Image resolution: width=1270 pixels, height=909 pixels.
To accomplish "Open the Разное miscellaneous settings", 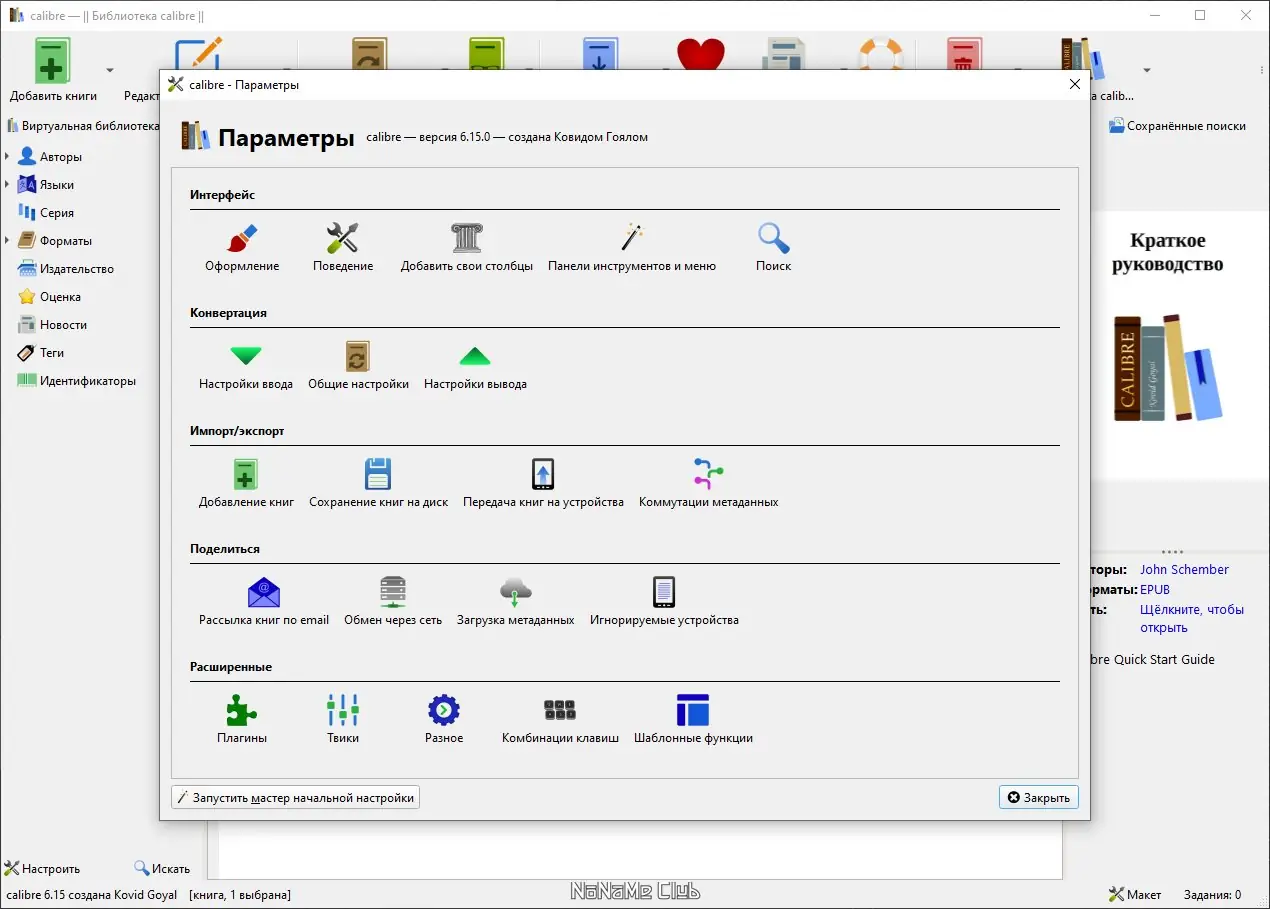I will pyautogui.click(x=444, y=720).
